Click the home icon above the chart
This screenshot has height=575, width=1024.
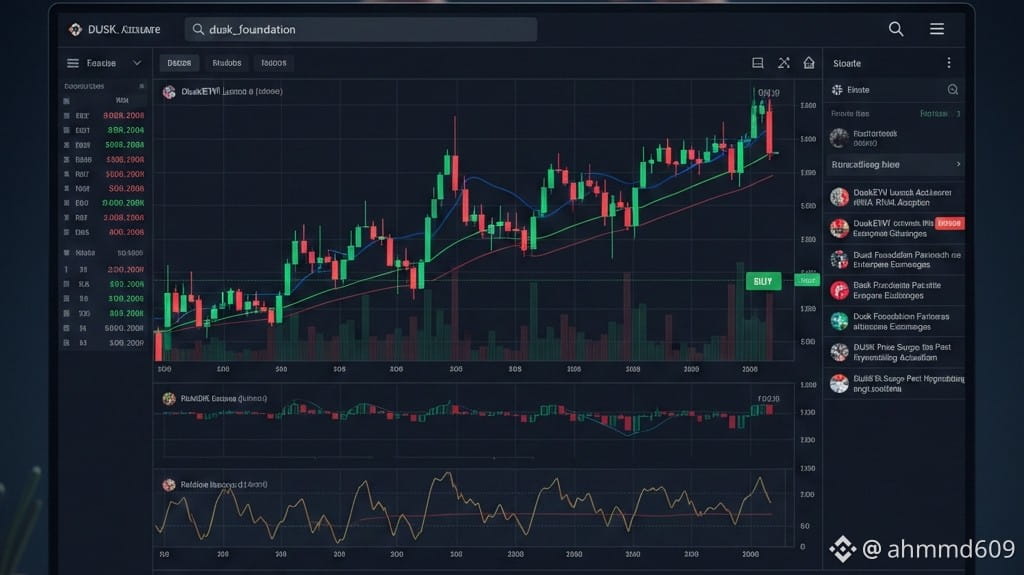pyautogui.click(x=809, y=63)
